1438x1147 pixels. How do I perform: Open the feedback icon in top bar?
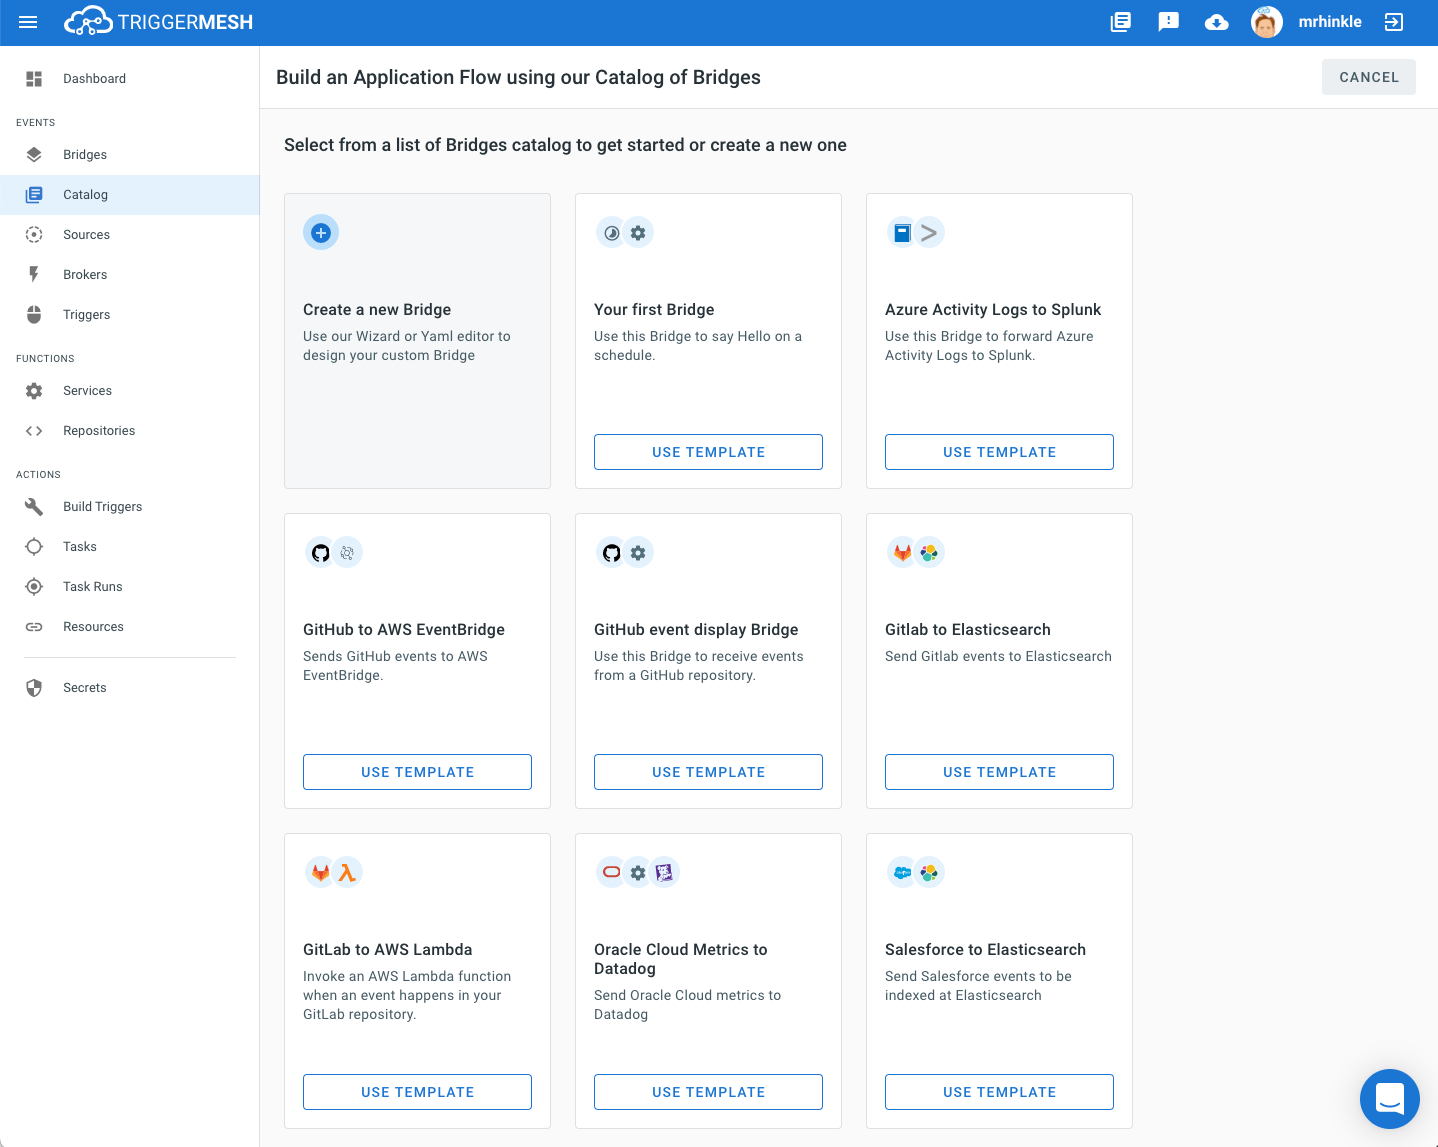pyautogui.click(x=1169, y=22)
